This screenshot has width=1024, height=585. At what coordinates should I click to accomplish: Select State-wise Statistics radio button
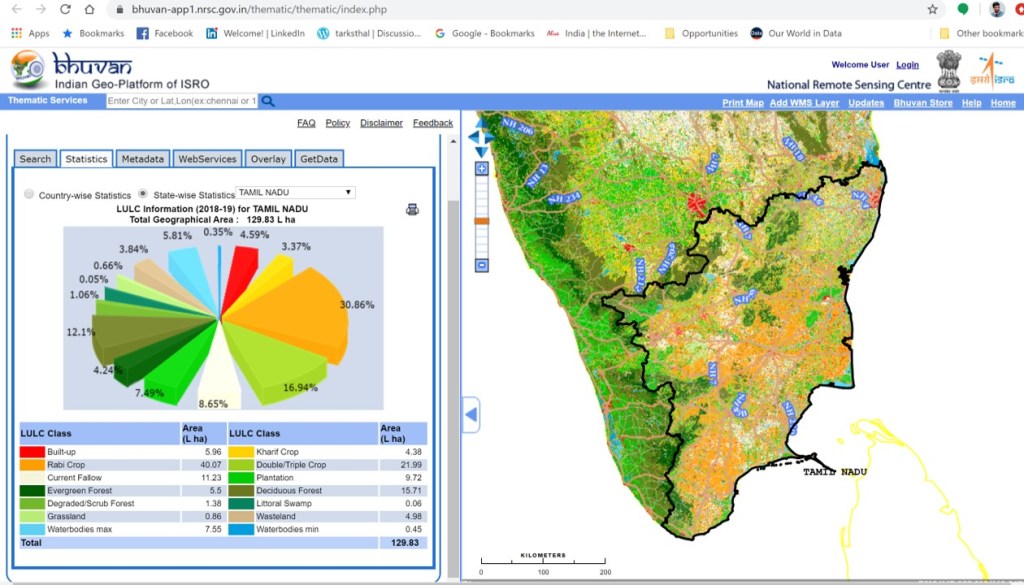[x=144, y=193]
